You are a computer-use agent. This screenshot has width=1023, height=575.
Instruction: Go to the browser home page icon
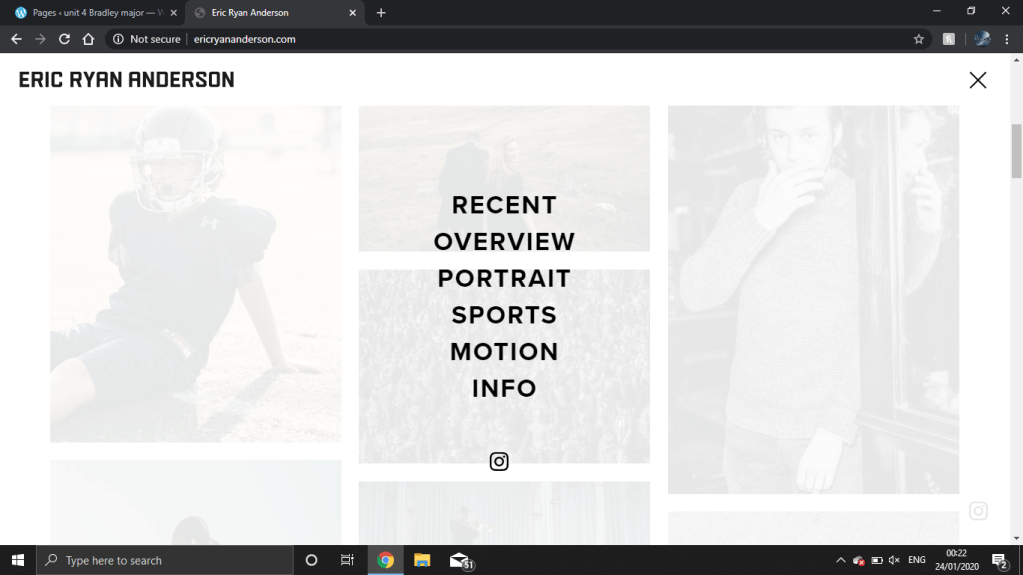88,39
